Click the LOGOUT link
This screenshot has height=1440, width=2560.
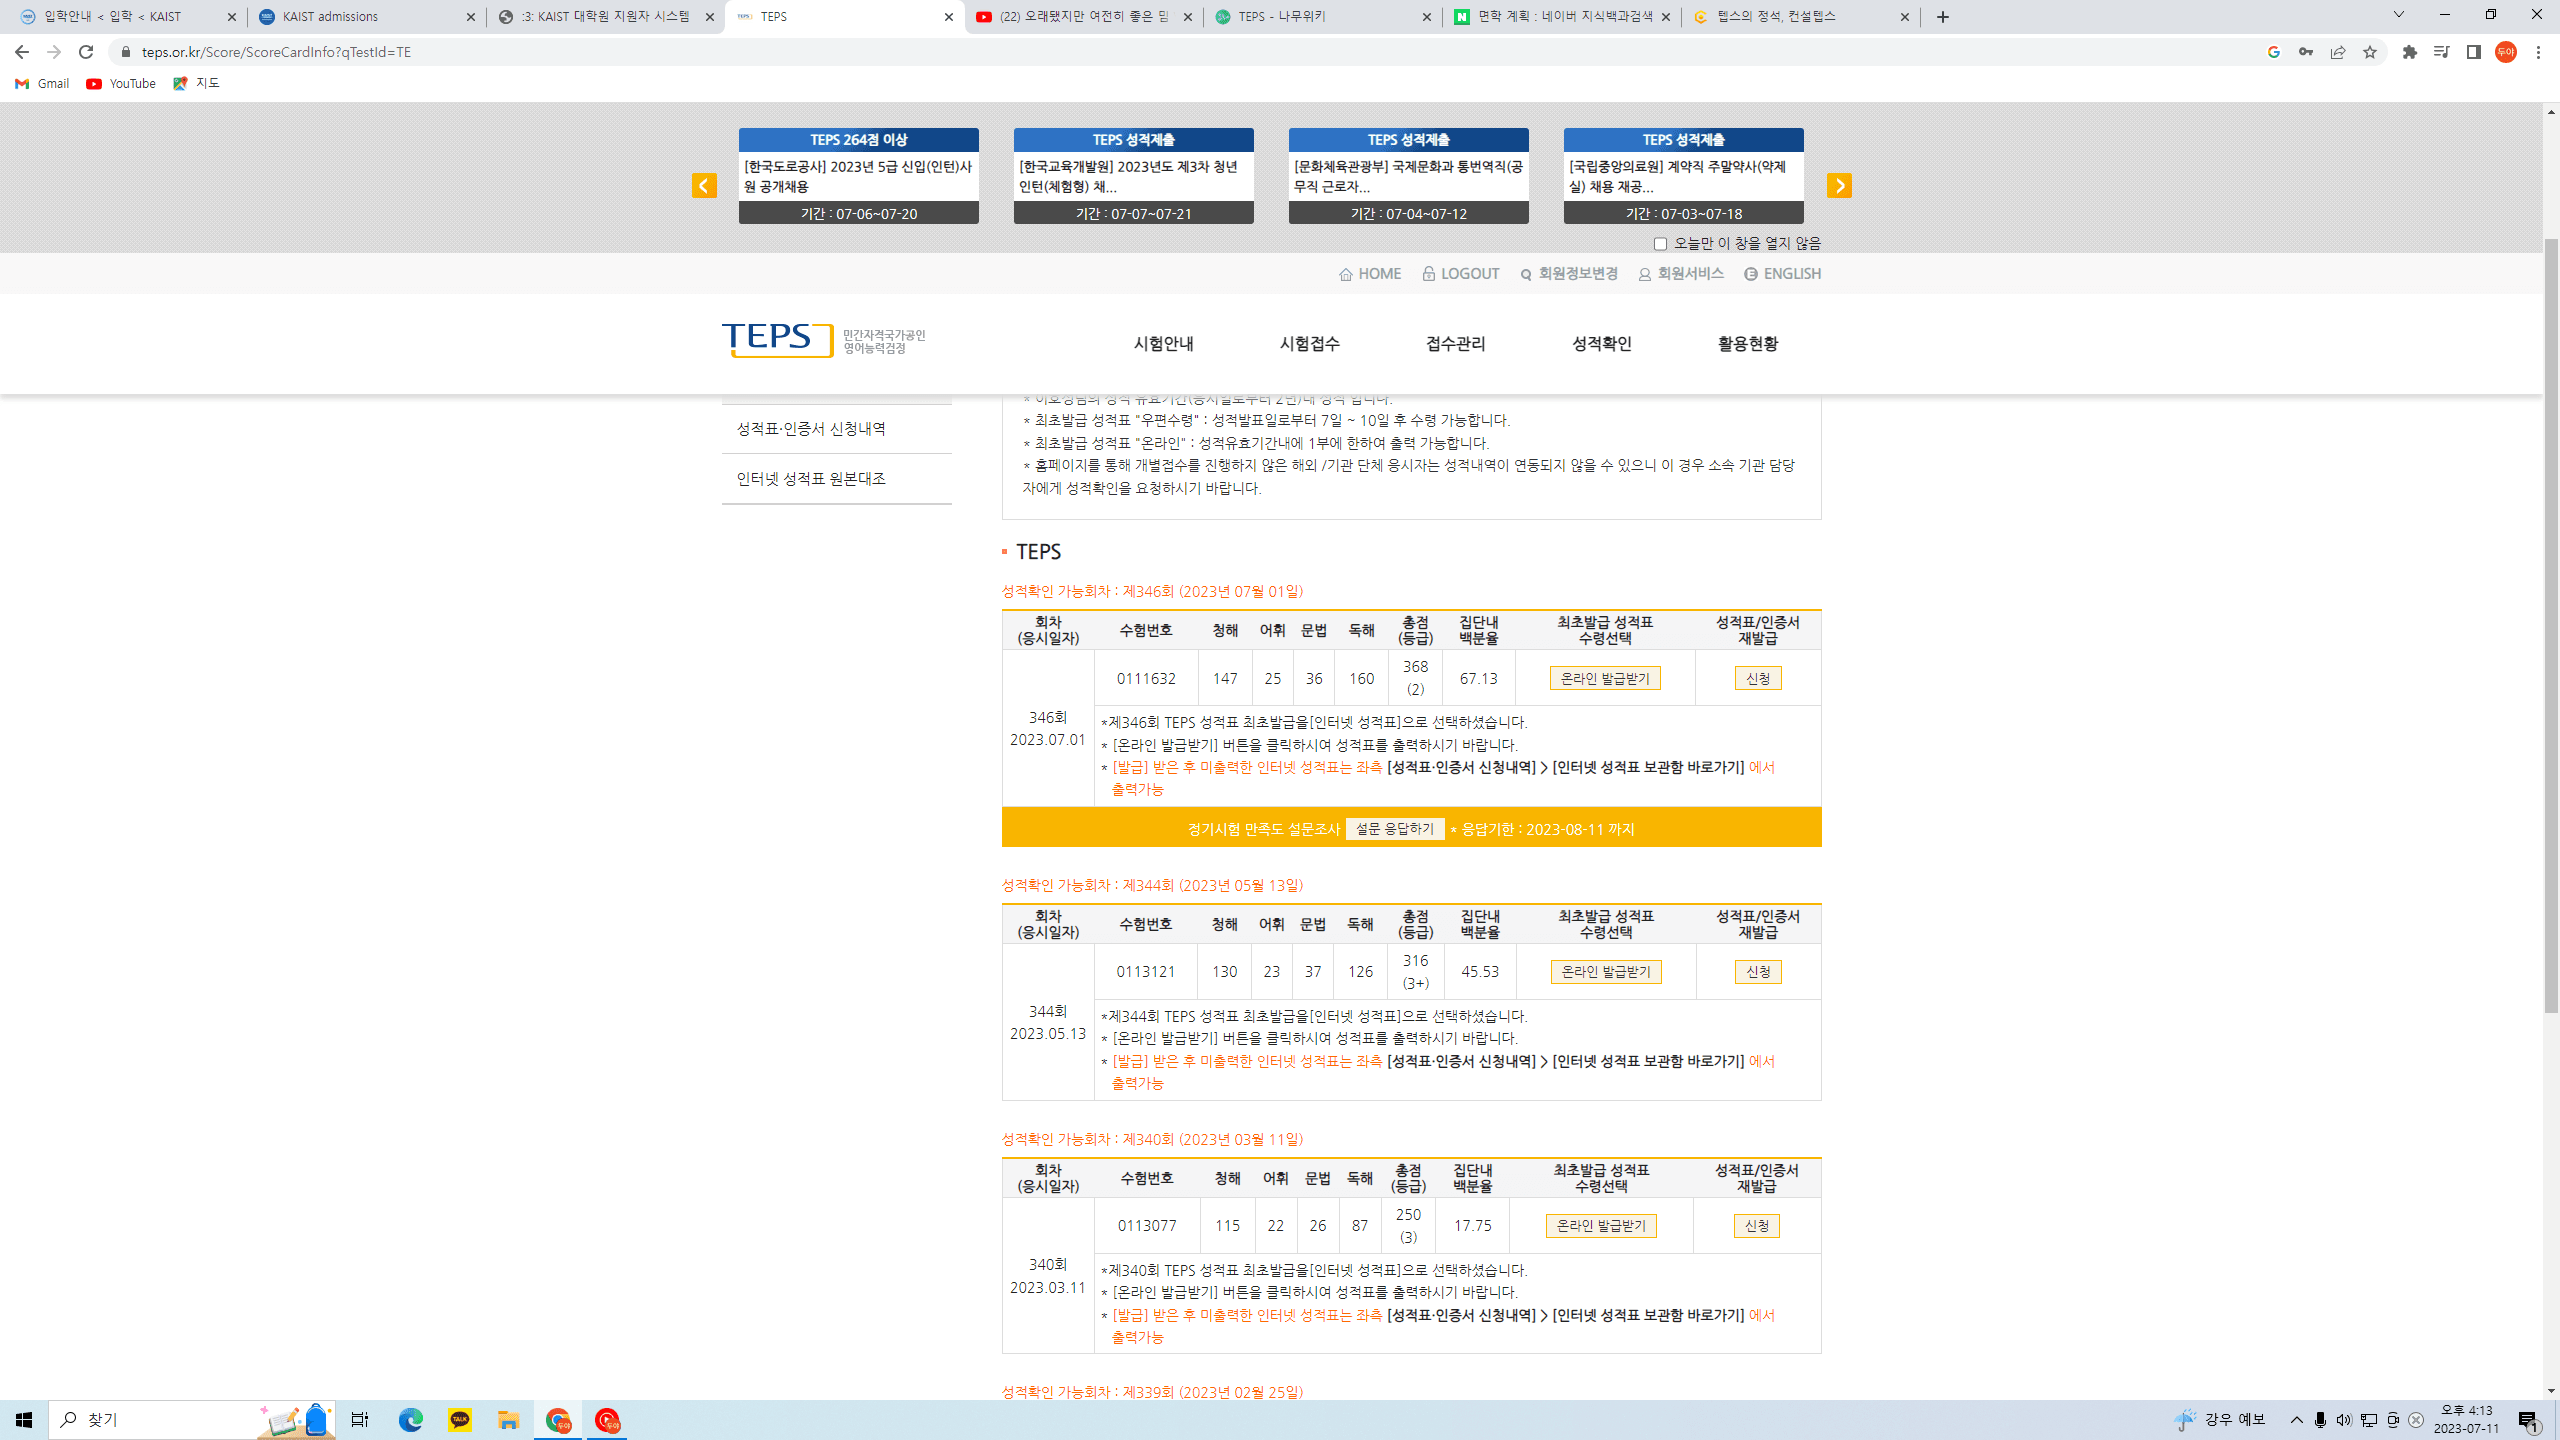click(1461, 273)
